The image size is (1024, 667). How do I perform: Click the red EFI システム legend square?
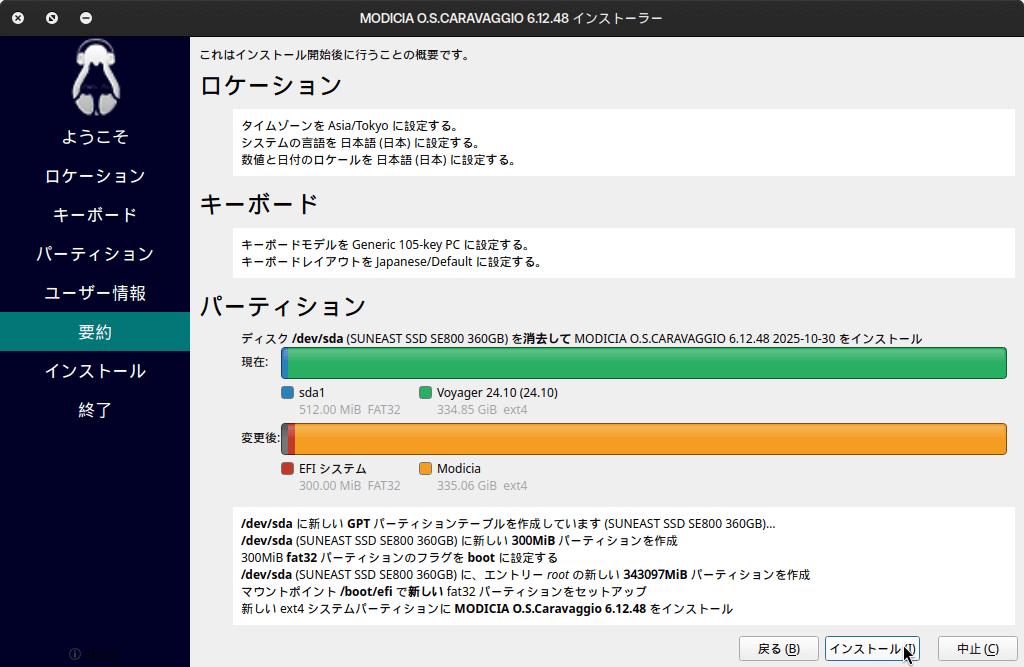(x=287, y=469)
